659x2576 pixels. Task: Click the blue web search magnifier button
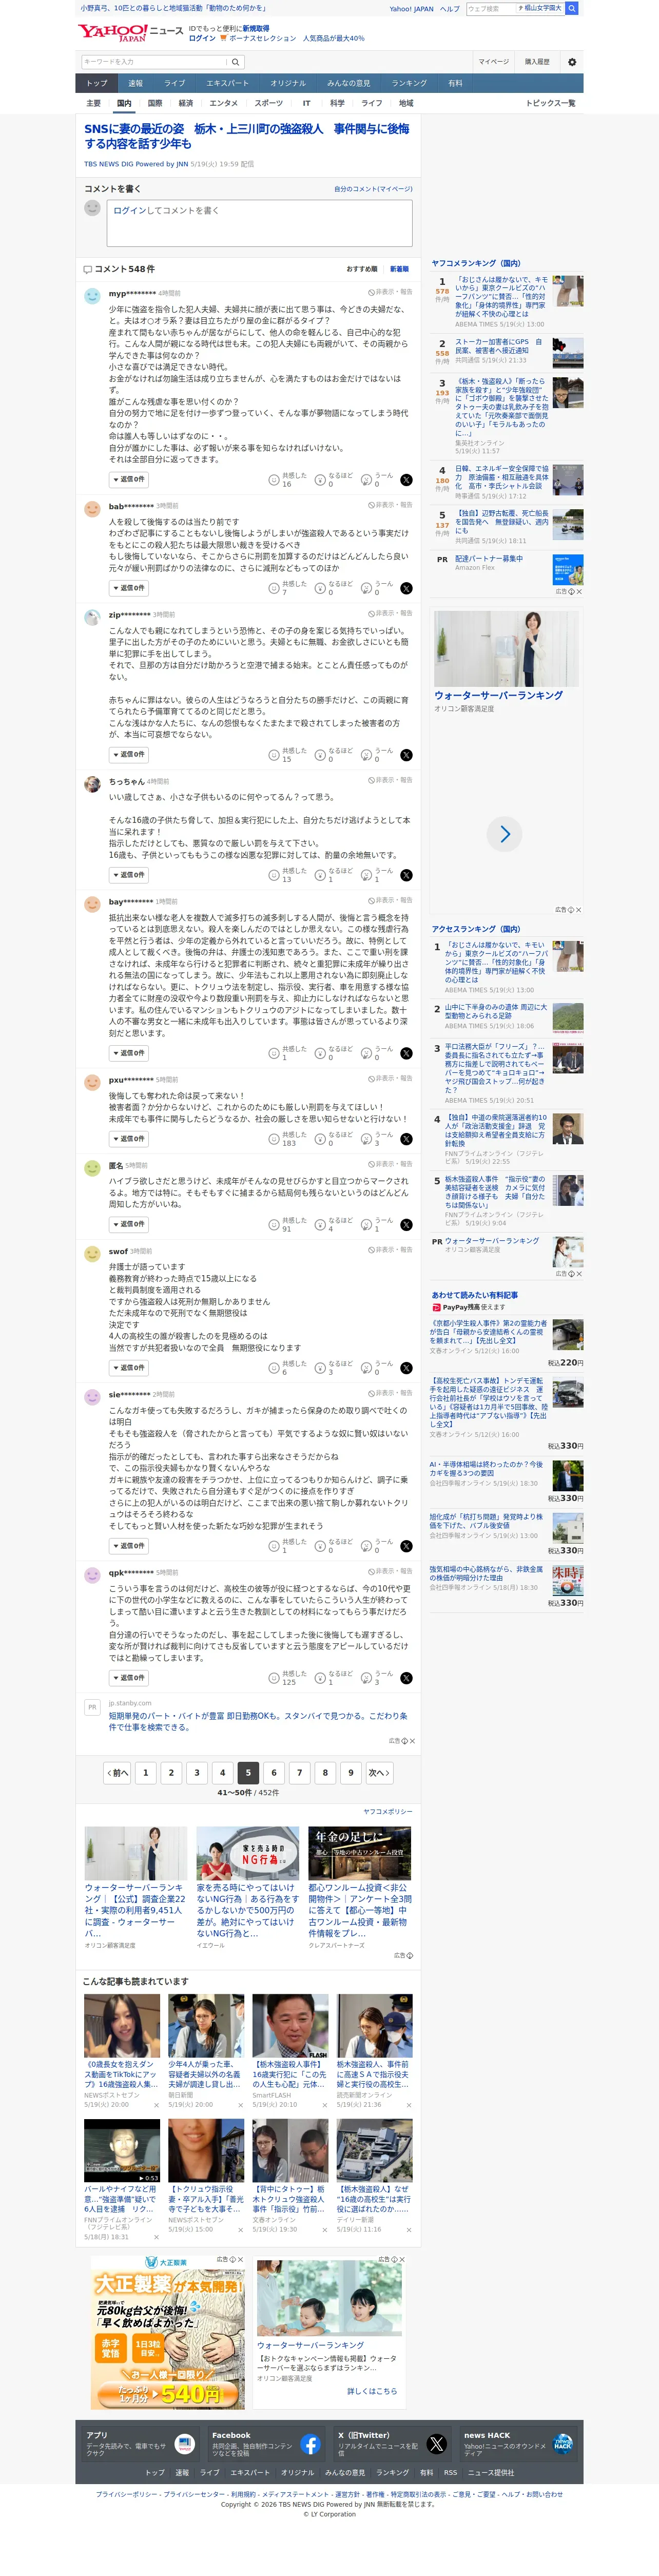point(571,8)
